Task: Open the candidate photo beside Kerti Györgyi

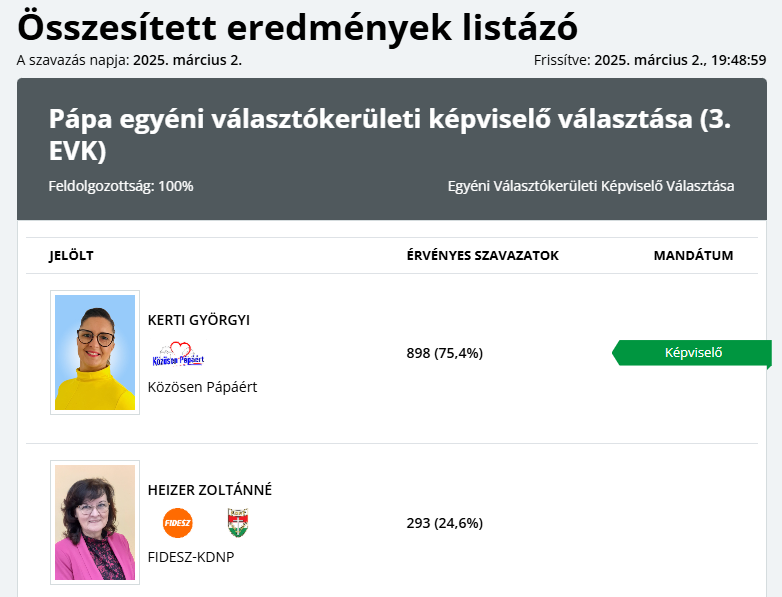Action: point(95,352)
